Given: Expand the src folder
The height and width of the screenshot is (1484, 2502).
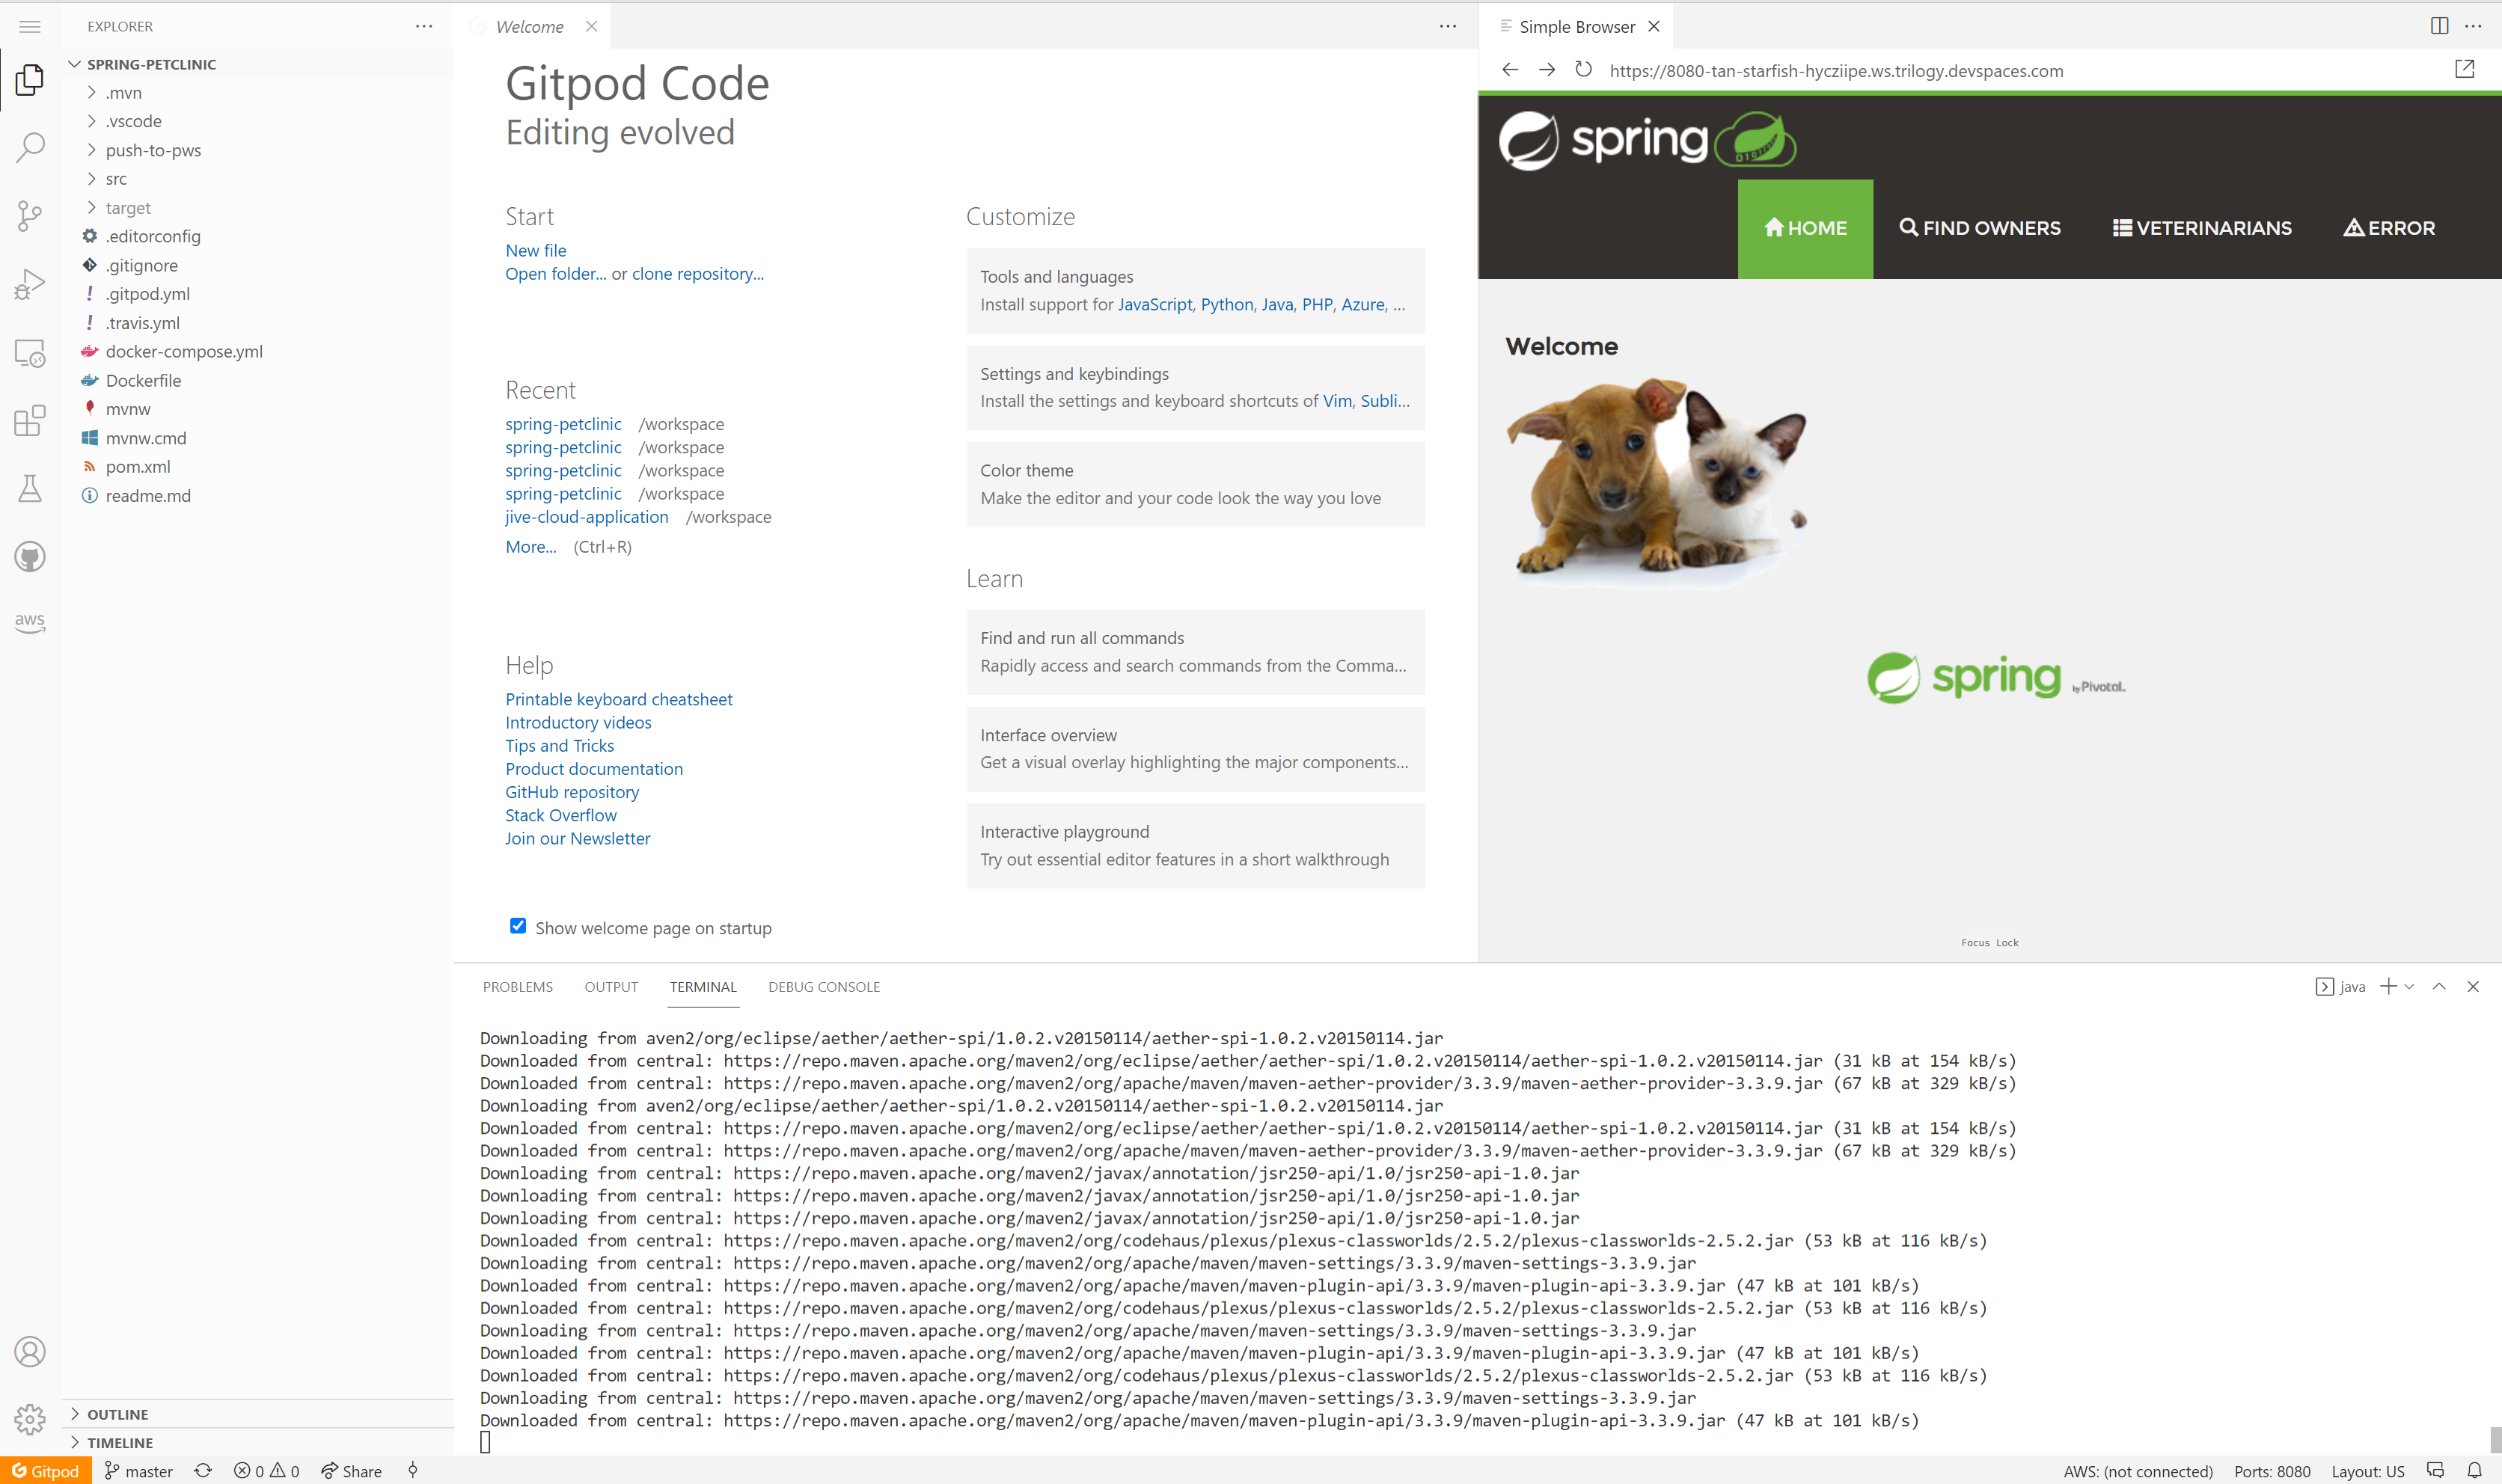Looking at the screenshot, I should (116, 179).
